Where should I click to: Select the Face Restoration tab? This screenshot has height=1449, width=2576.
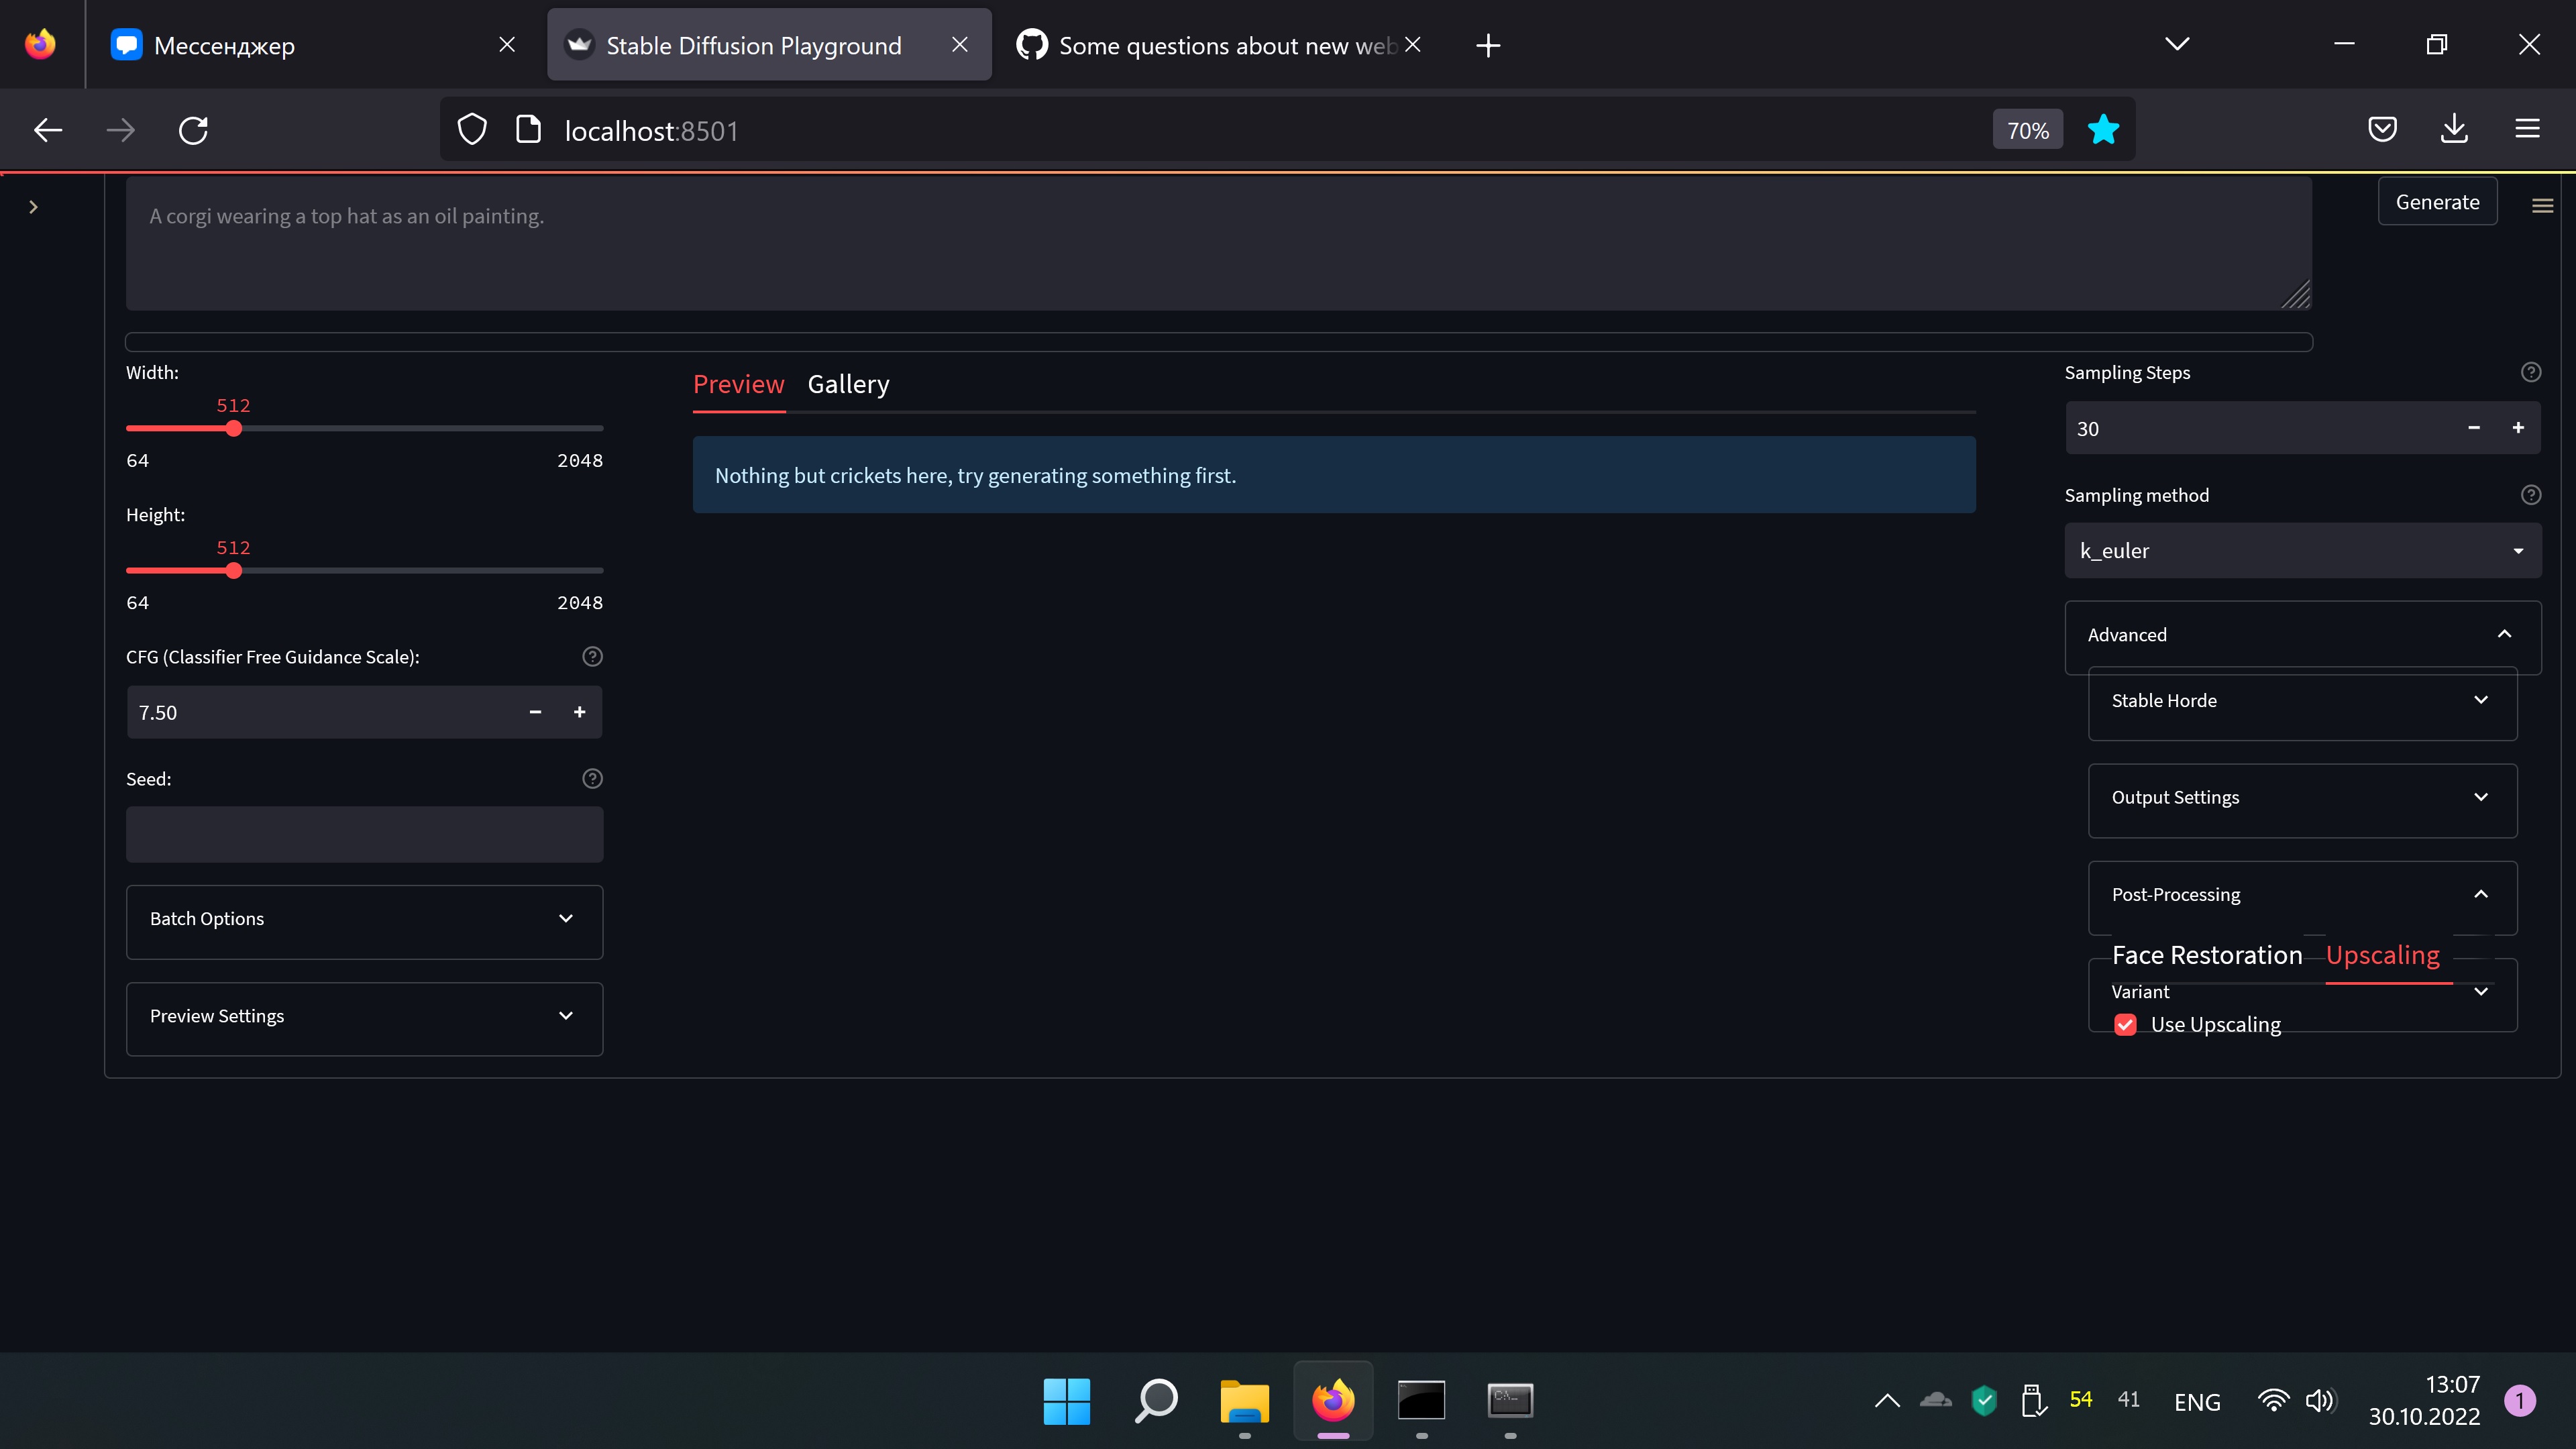tap(2207, 955)
